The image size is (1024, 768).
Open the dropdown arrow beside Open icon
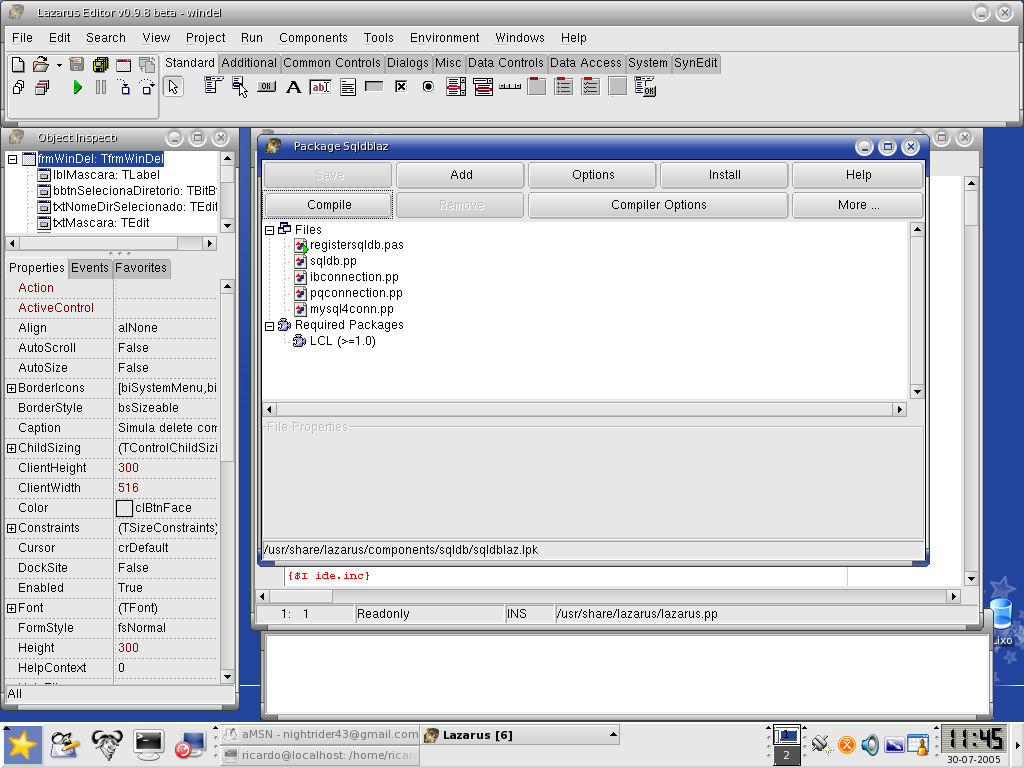tap(59, 65)
